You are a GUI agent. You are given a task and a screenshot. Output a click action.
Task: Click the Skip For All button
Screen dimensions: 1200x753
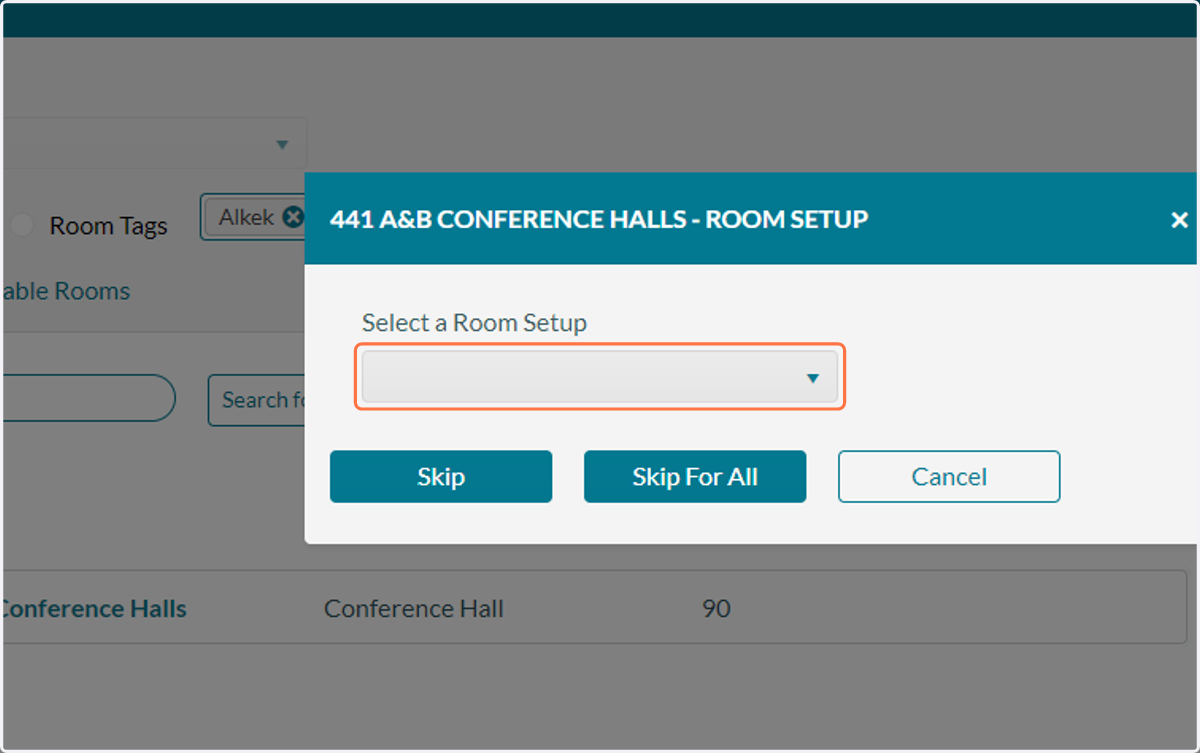coord(695,476)
